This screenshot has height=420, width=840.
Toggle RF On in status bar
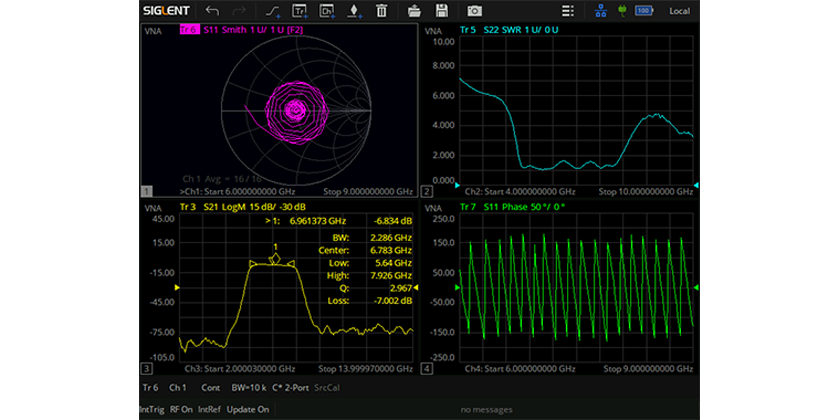[x=180, y=409]
